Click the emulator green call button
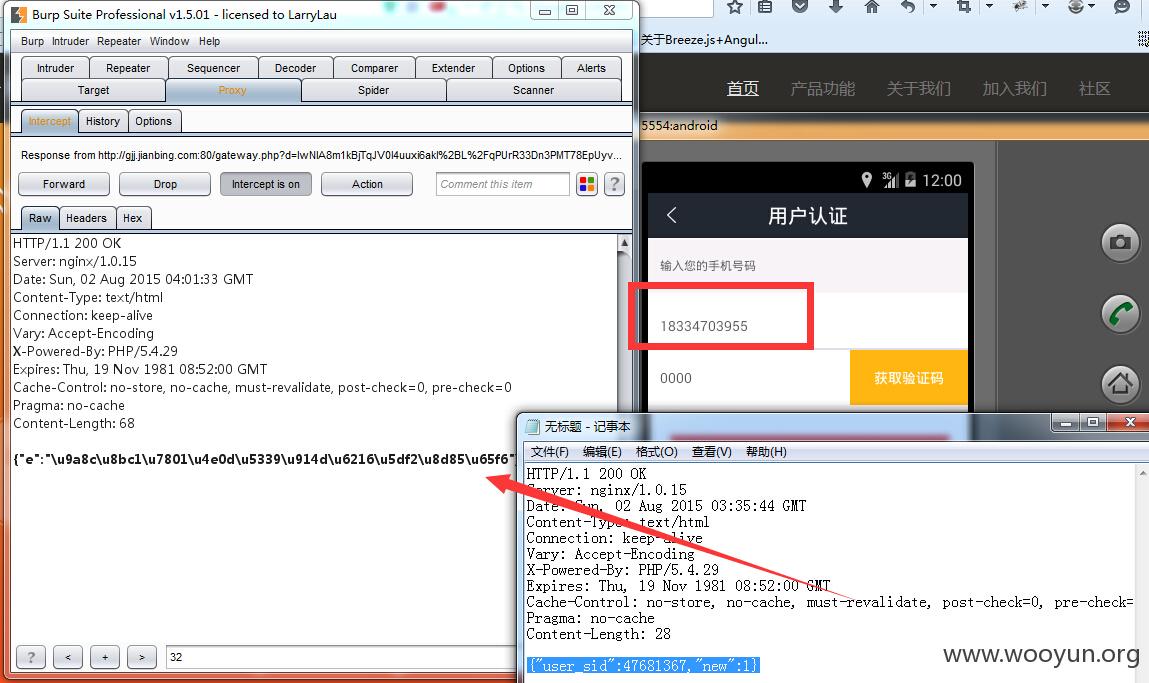Screen dimensions: 1149x683 [x=1120, y=313]
